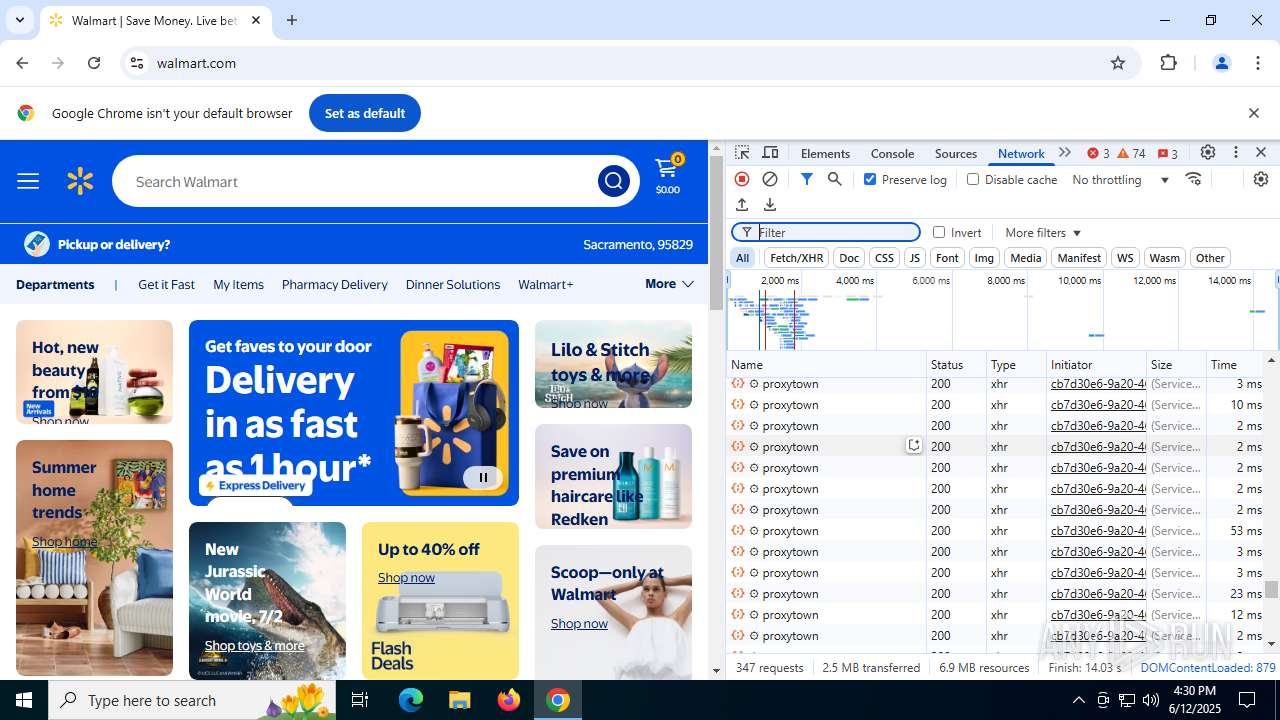Reload the Walmart page

point(94,63)
